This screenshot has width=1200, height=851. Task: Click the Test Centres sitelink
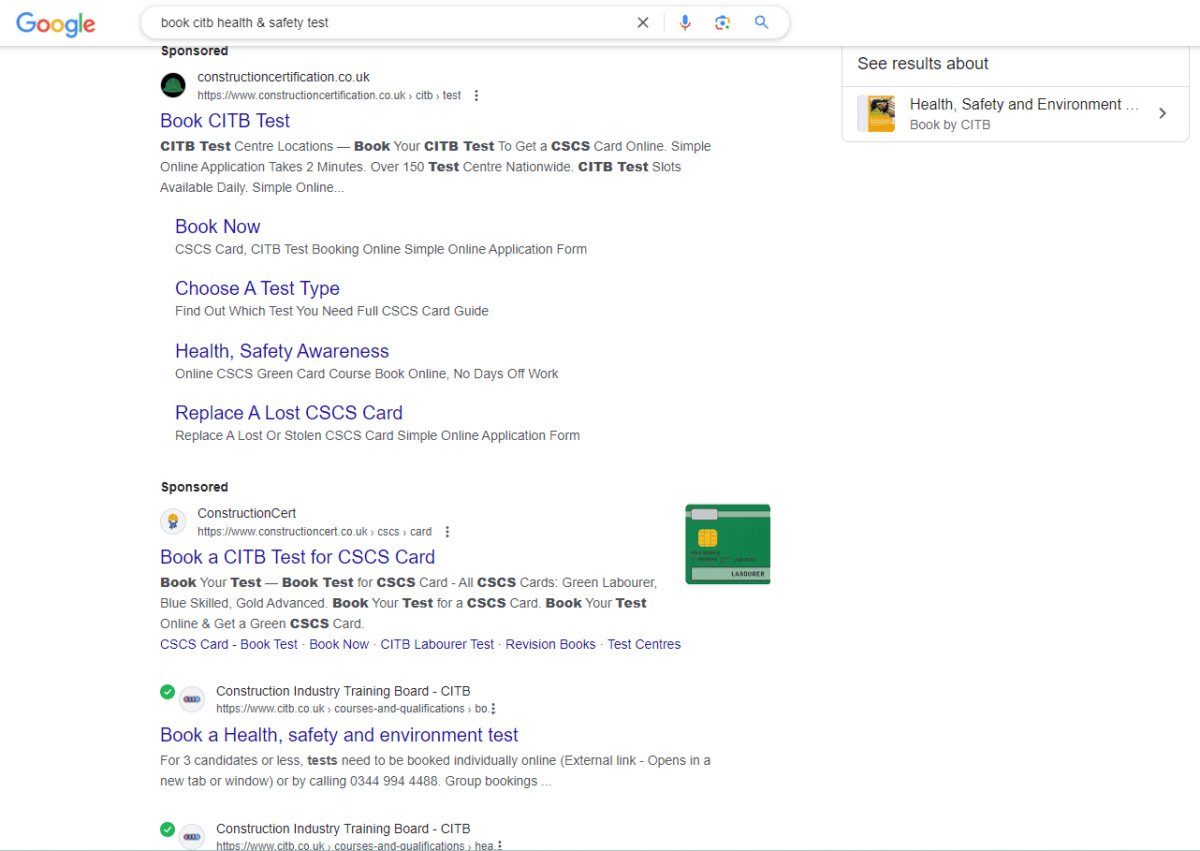644,645
